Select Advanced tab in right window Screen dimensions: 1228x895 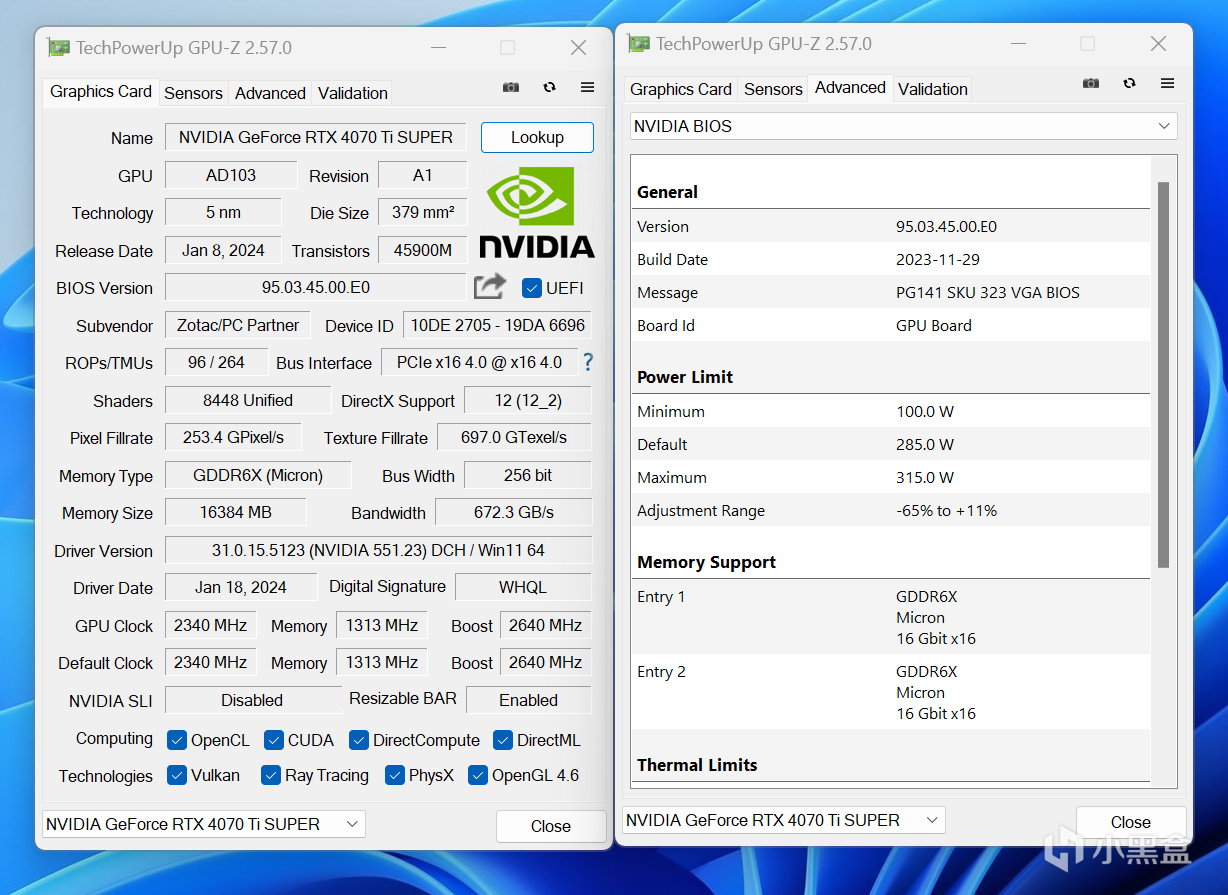click(850, 87)
